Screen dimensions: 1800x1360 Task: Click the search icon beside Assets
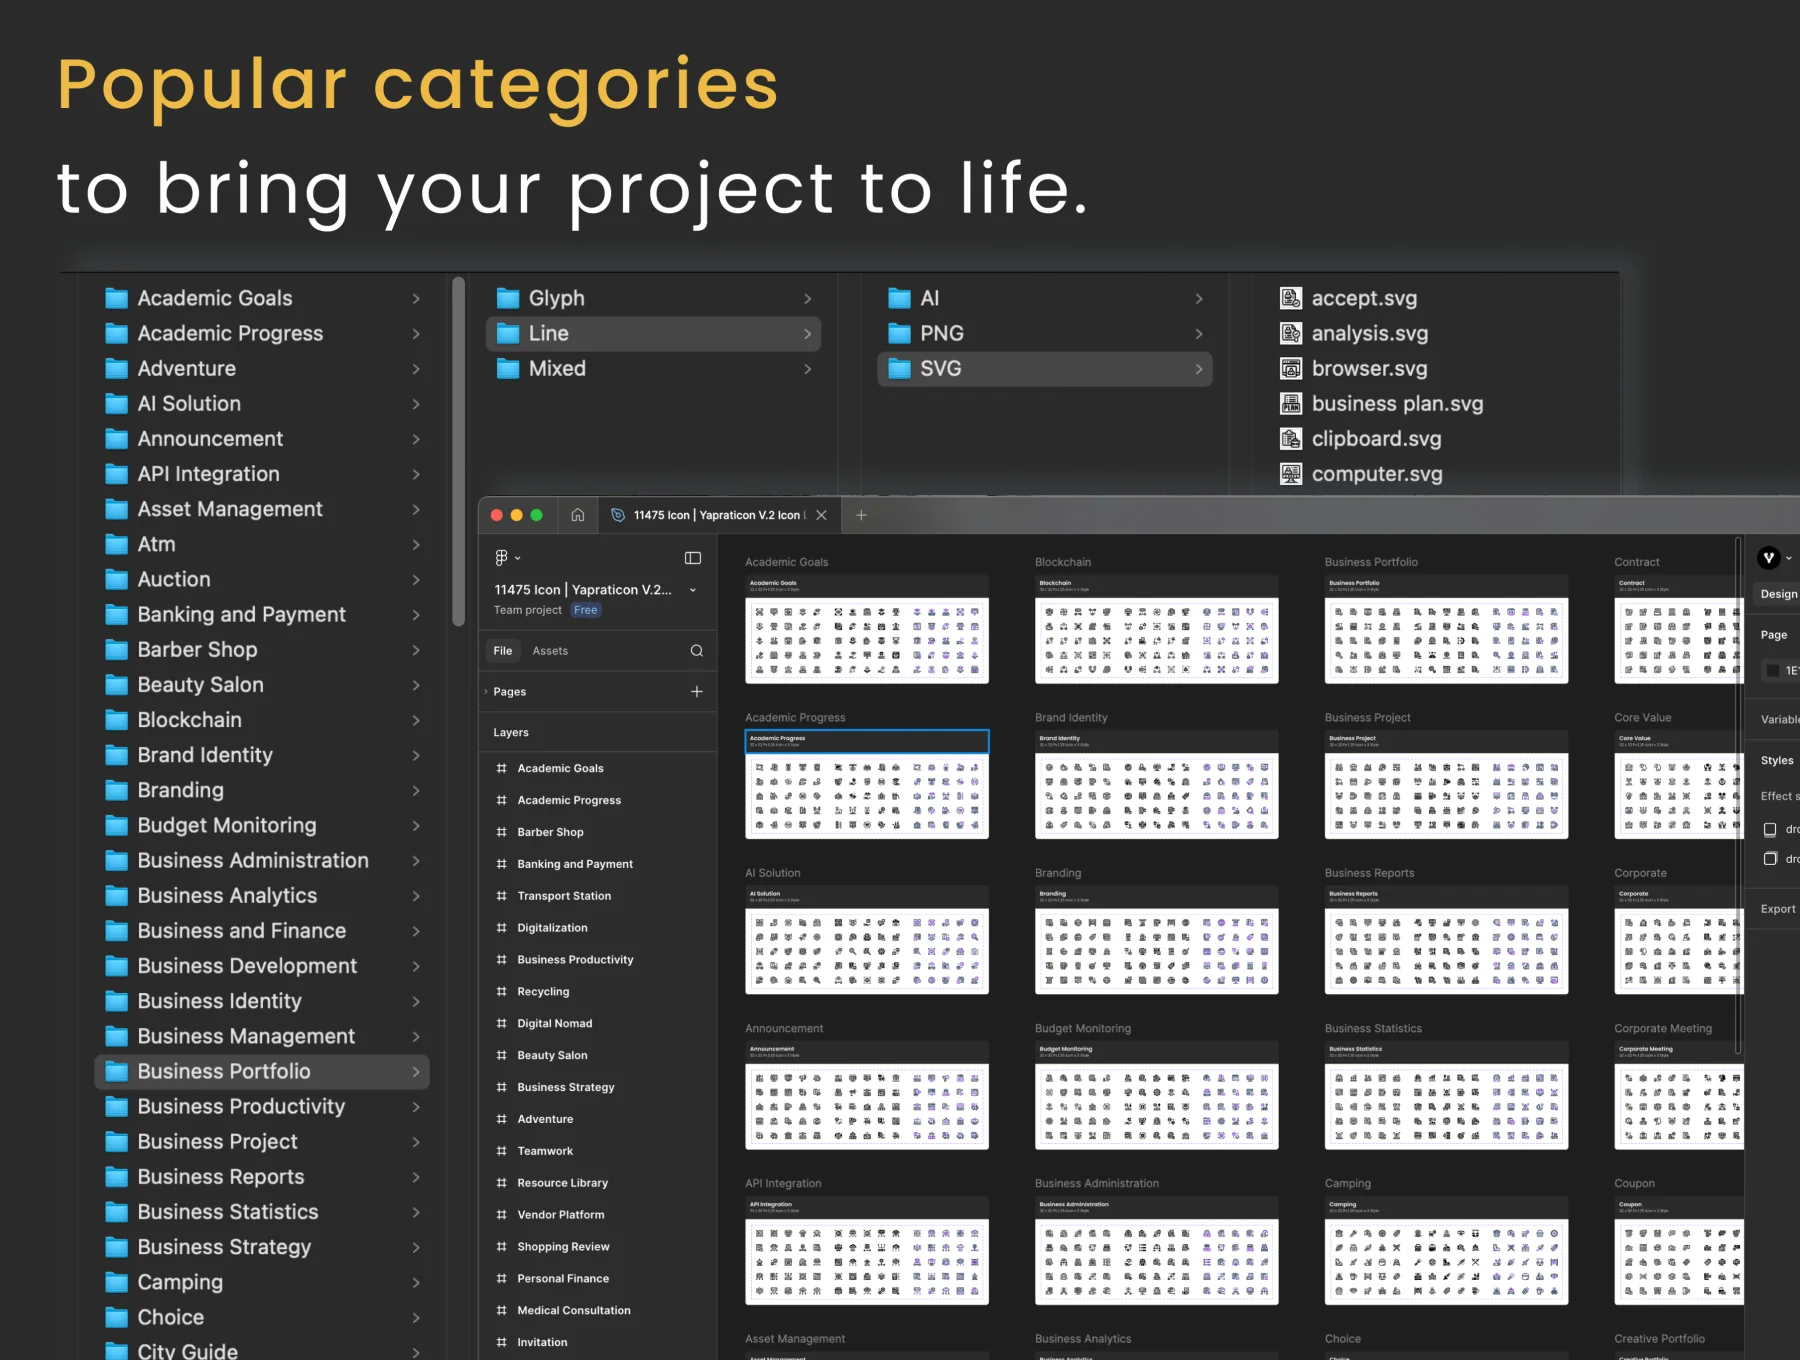point(697,651)
